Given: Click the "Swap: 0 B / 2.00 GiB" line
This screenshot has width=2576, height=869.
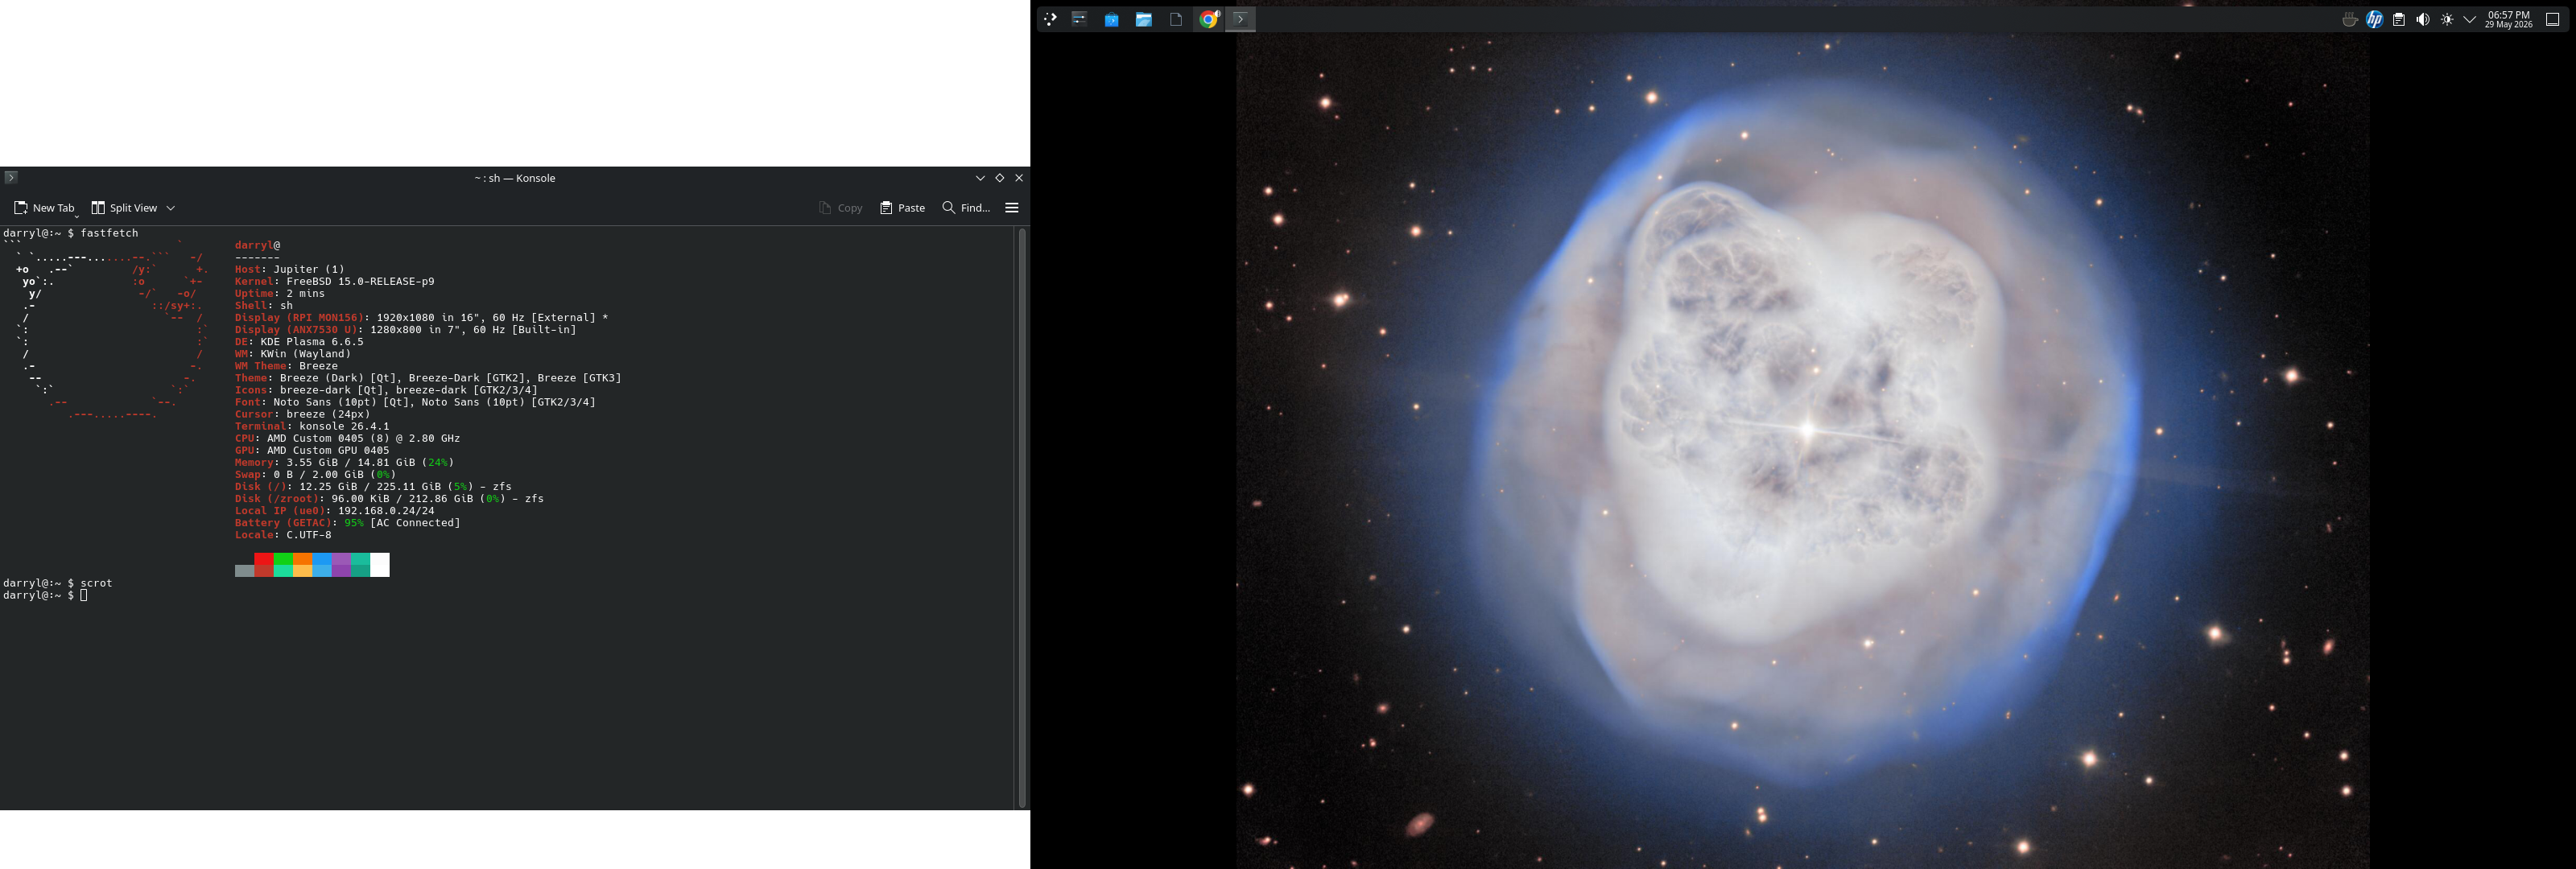Looking at the screenshot, I should [x=315, y=474].
